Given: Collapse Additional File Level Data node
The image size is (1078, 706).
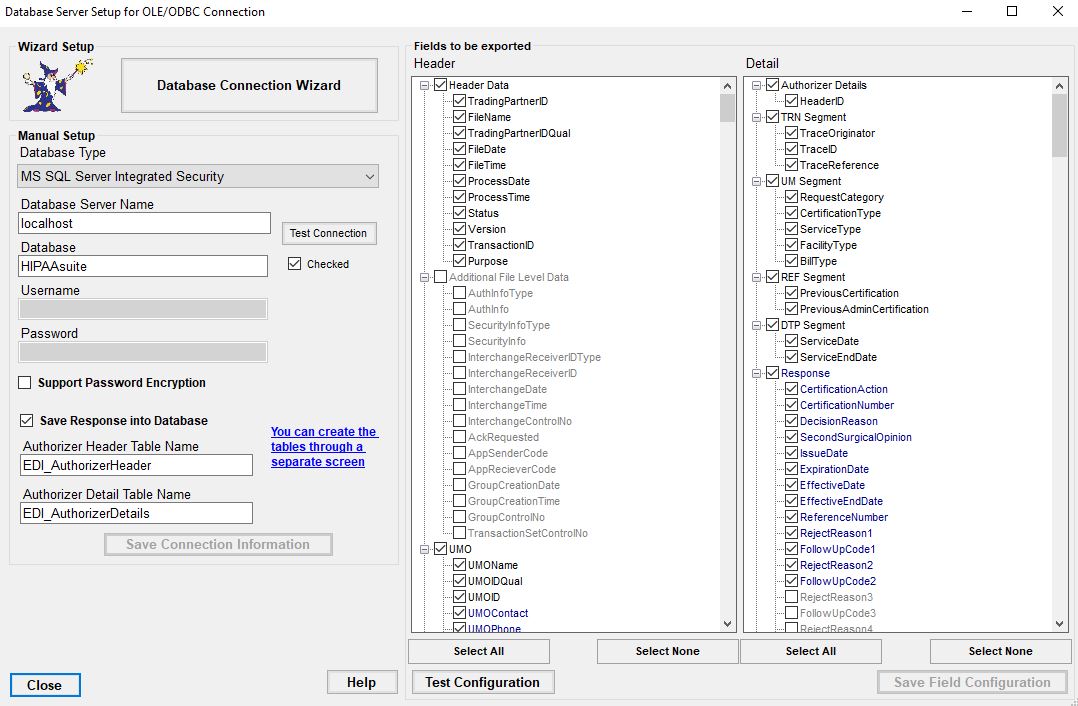Looking at the screenshot, I should [424, 277].
